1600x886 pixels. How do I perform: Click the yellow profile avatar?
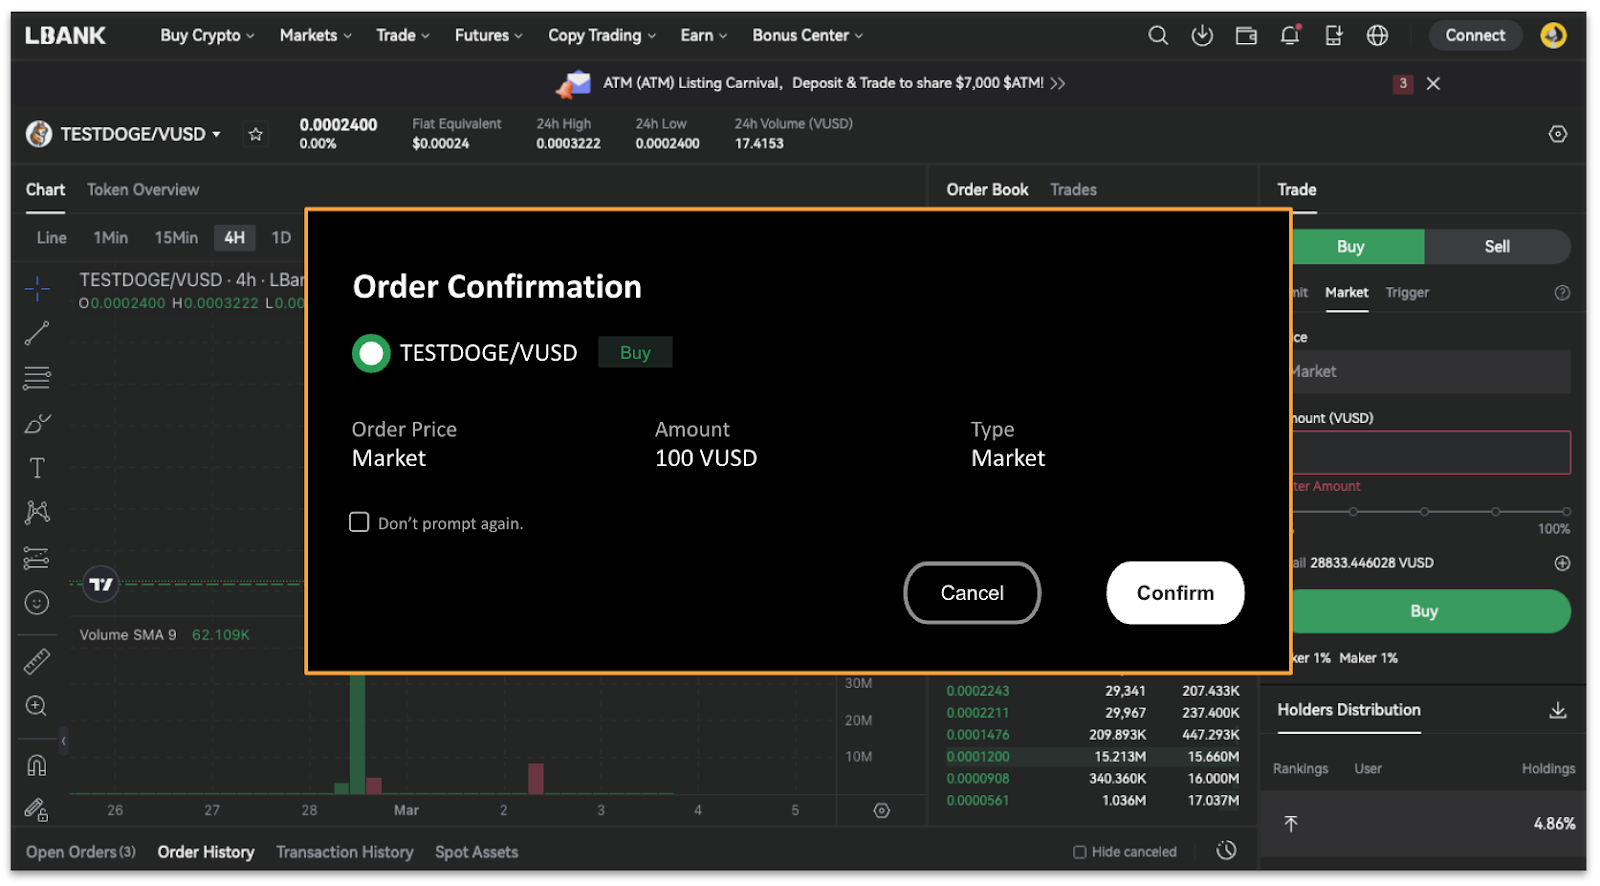click(x=1553, y=36)
